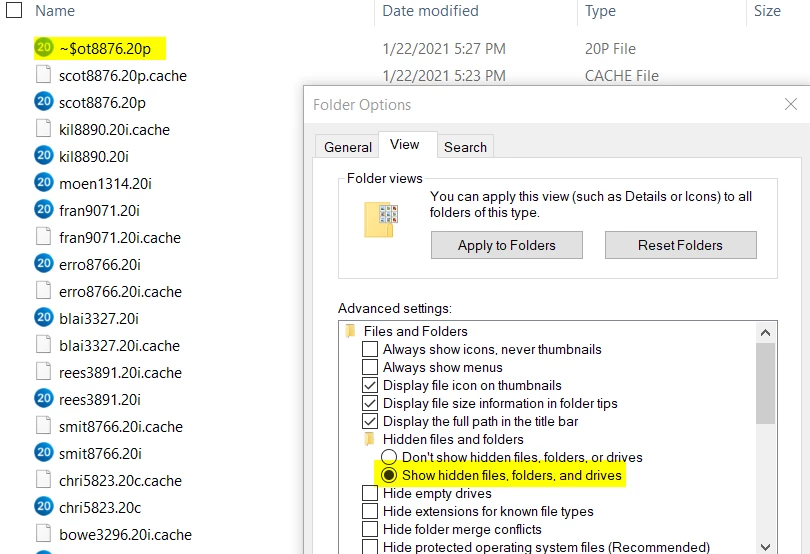
Task: Uncheck Display the full path in title bar
Action: pyautogui.click(x=370, y=422)
